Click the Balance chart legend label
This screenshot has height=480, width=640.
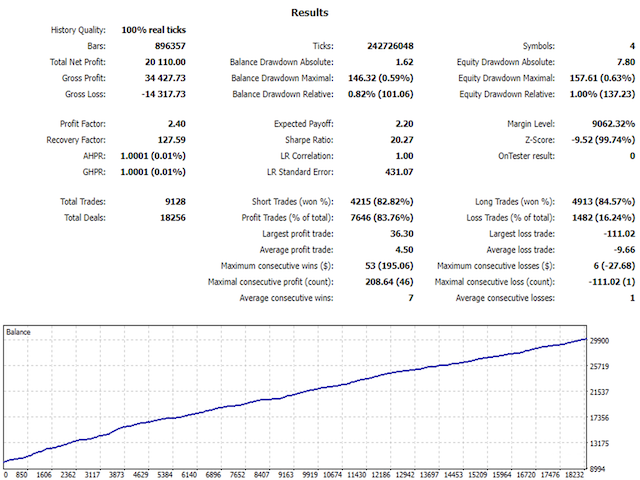(x=18, y=332)
